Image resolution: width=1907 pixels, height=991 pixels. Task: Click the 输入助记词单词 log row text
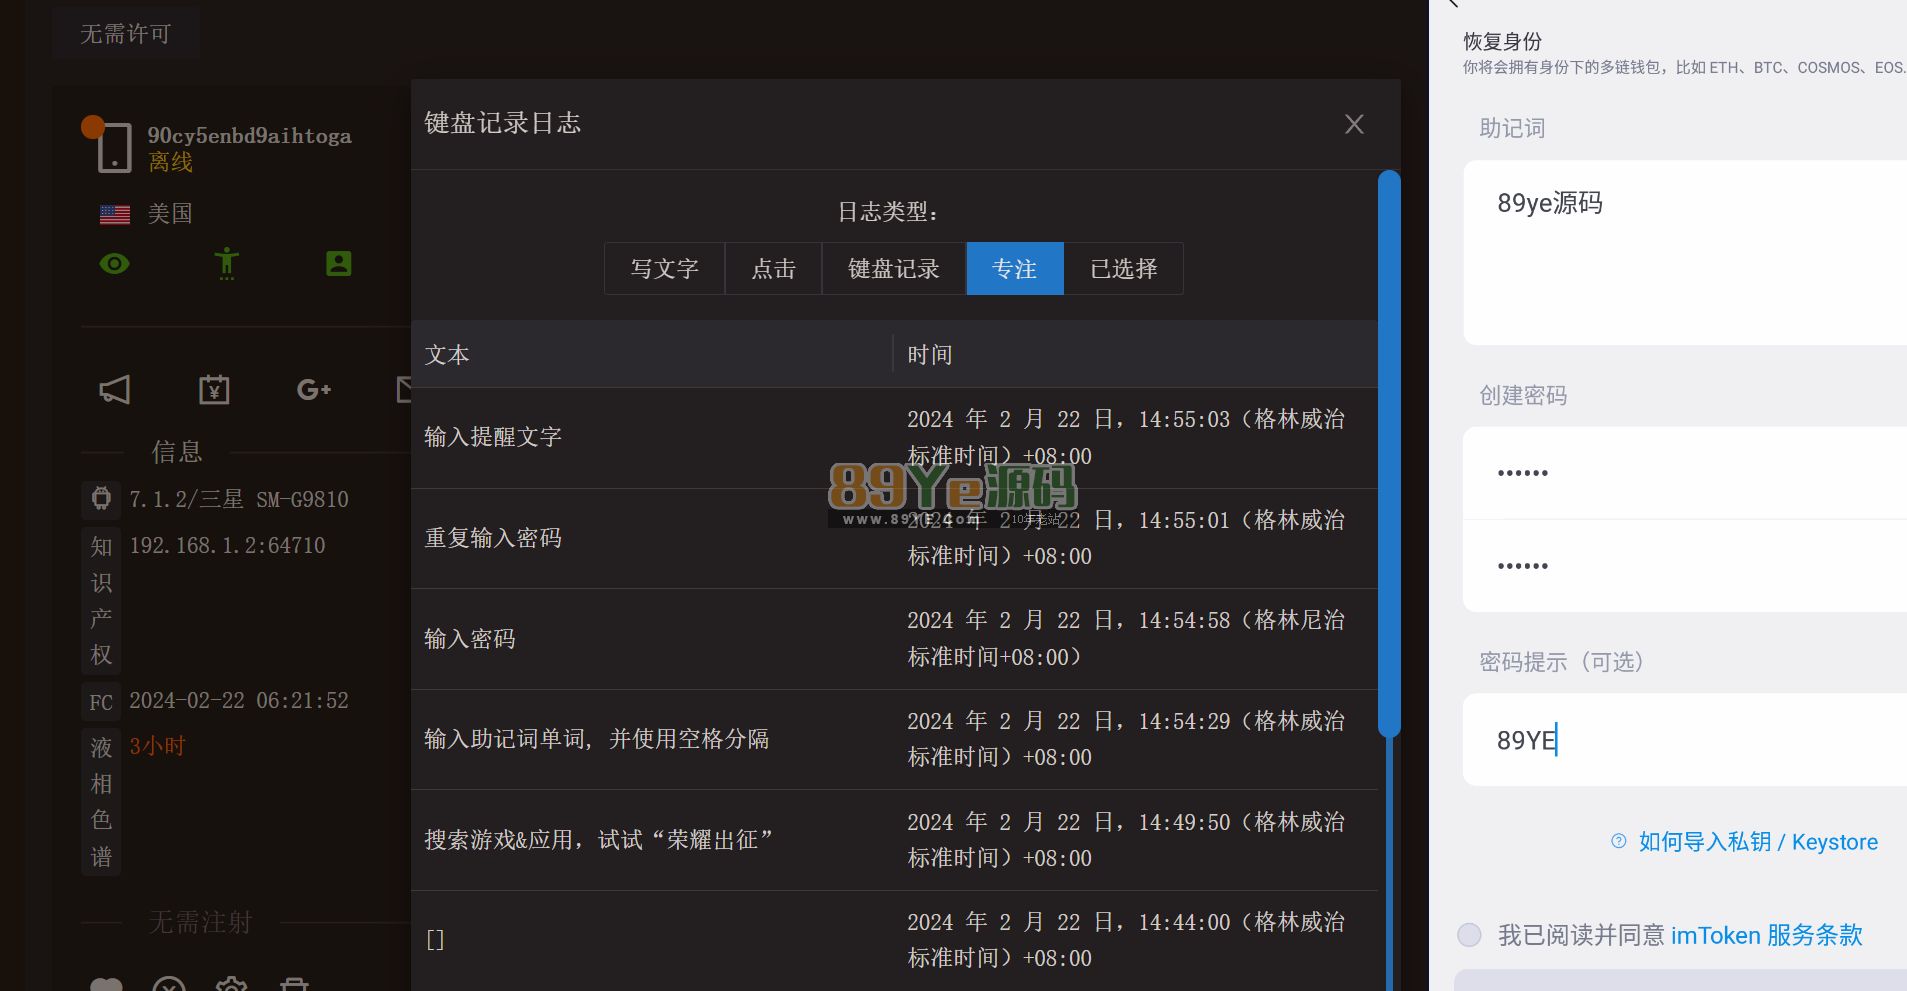[x=597, y=739]
